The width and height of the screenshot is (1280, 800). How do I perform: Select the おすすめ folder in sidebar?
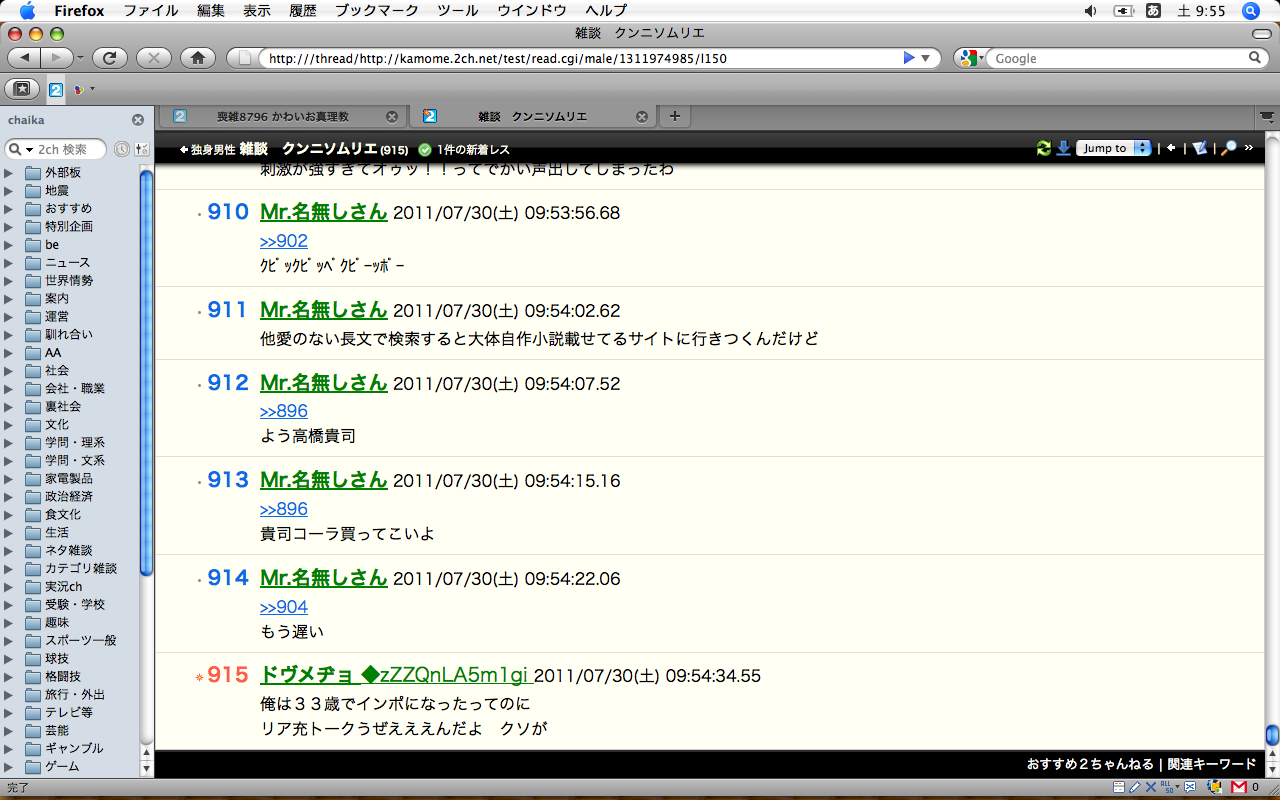click(68, 208)
